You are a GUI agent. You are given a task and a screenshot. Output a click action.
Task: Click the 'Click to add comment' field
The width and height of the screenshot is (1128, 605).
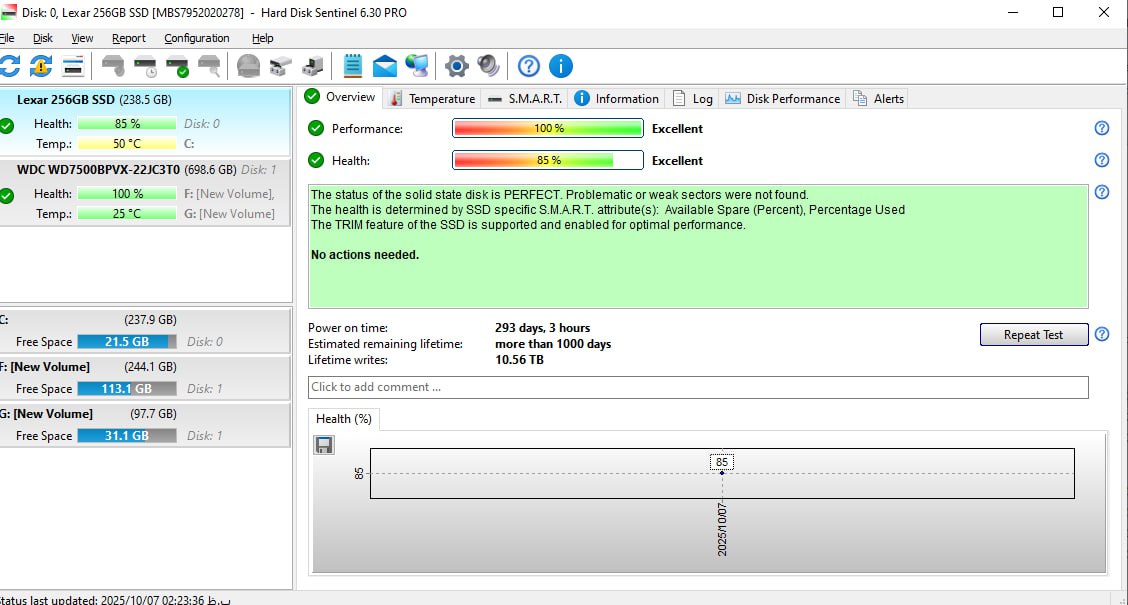point(698,387)
